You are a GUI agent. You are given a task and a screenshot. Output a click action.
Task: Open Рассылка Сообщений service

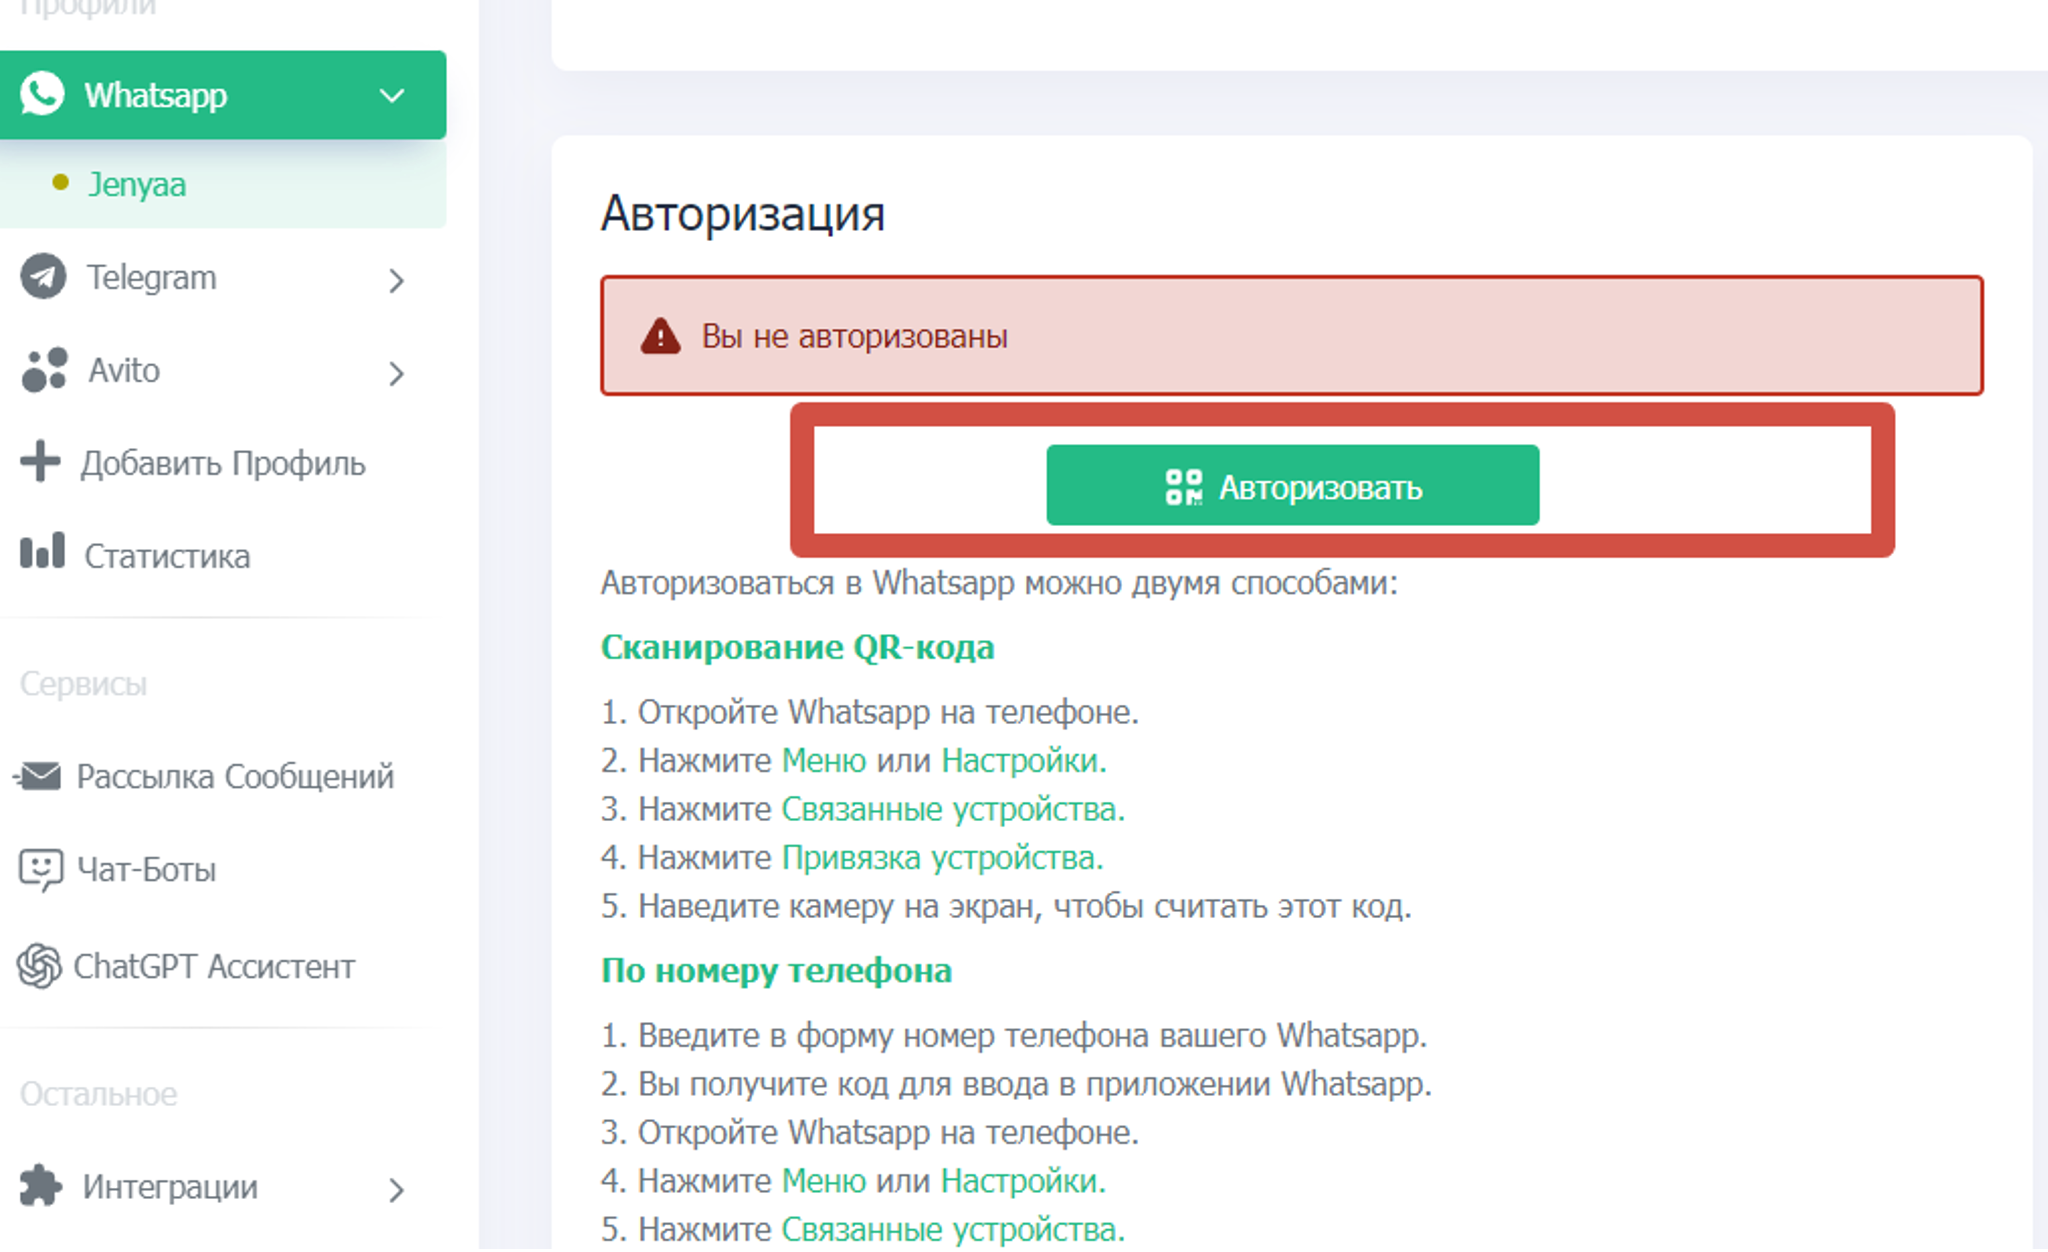click(235, 776)
